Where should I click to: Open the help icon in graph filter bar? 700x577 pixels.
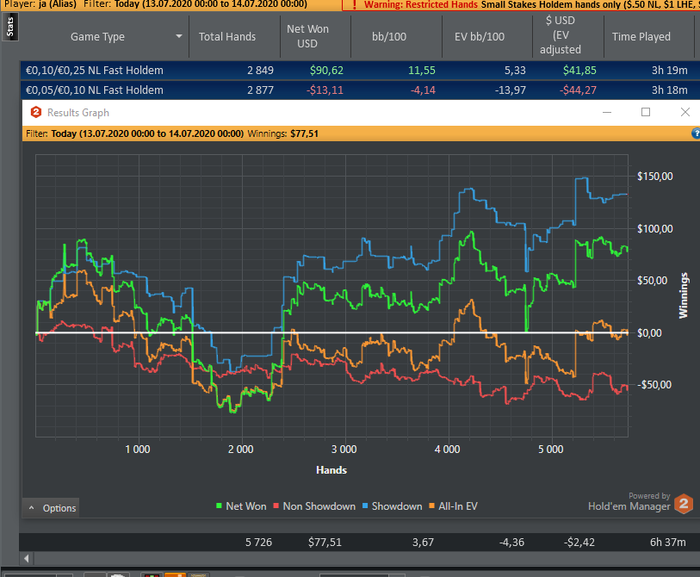(696, 133)
